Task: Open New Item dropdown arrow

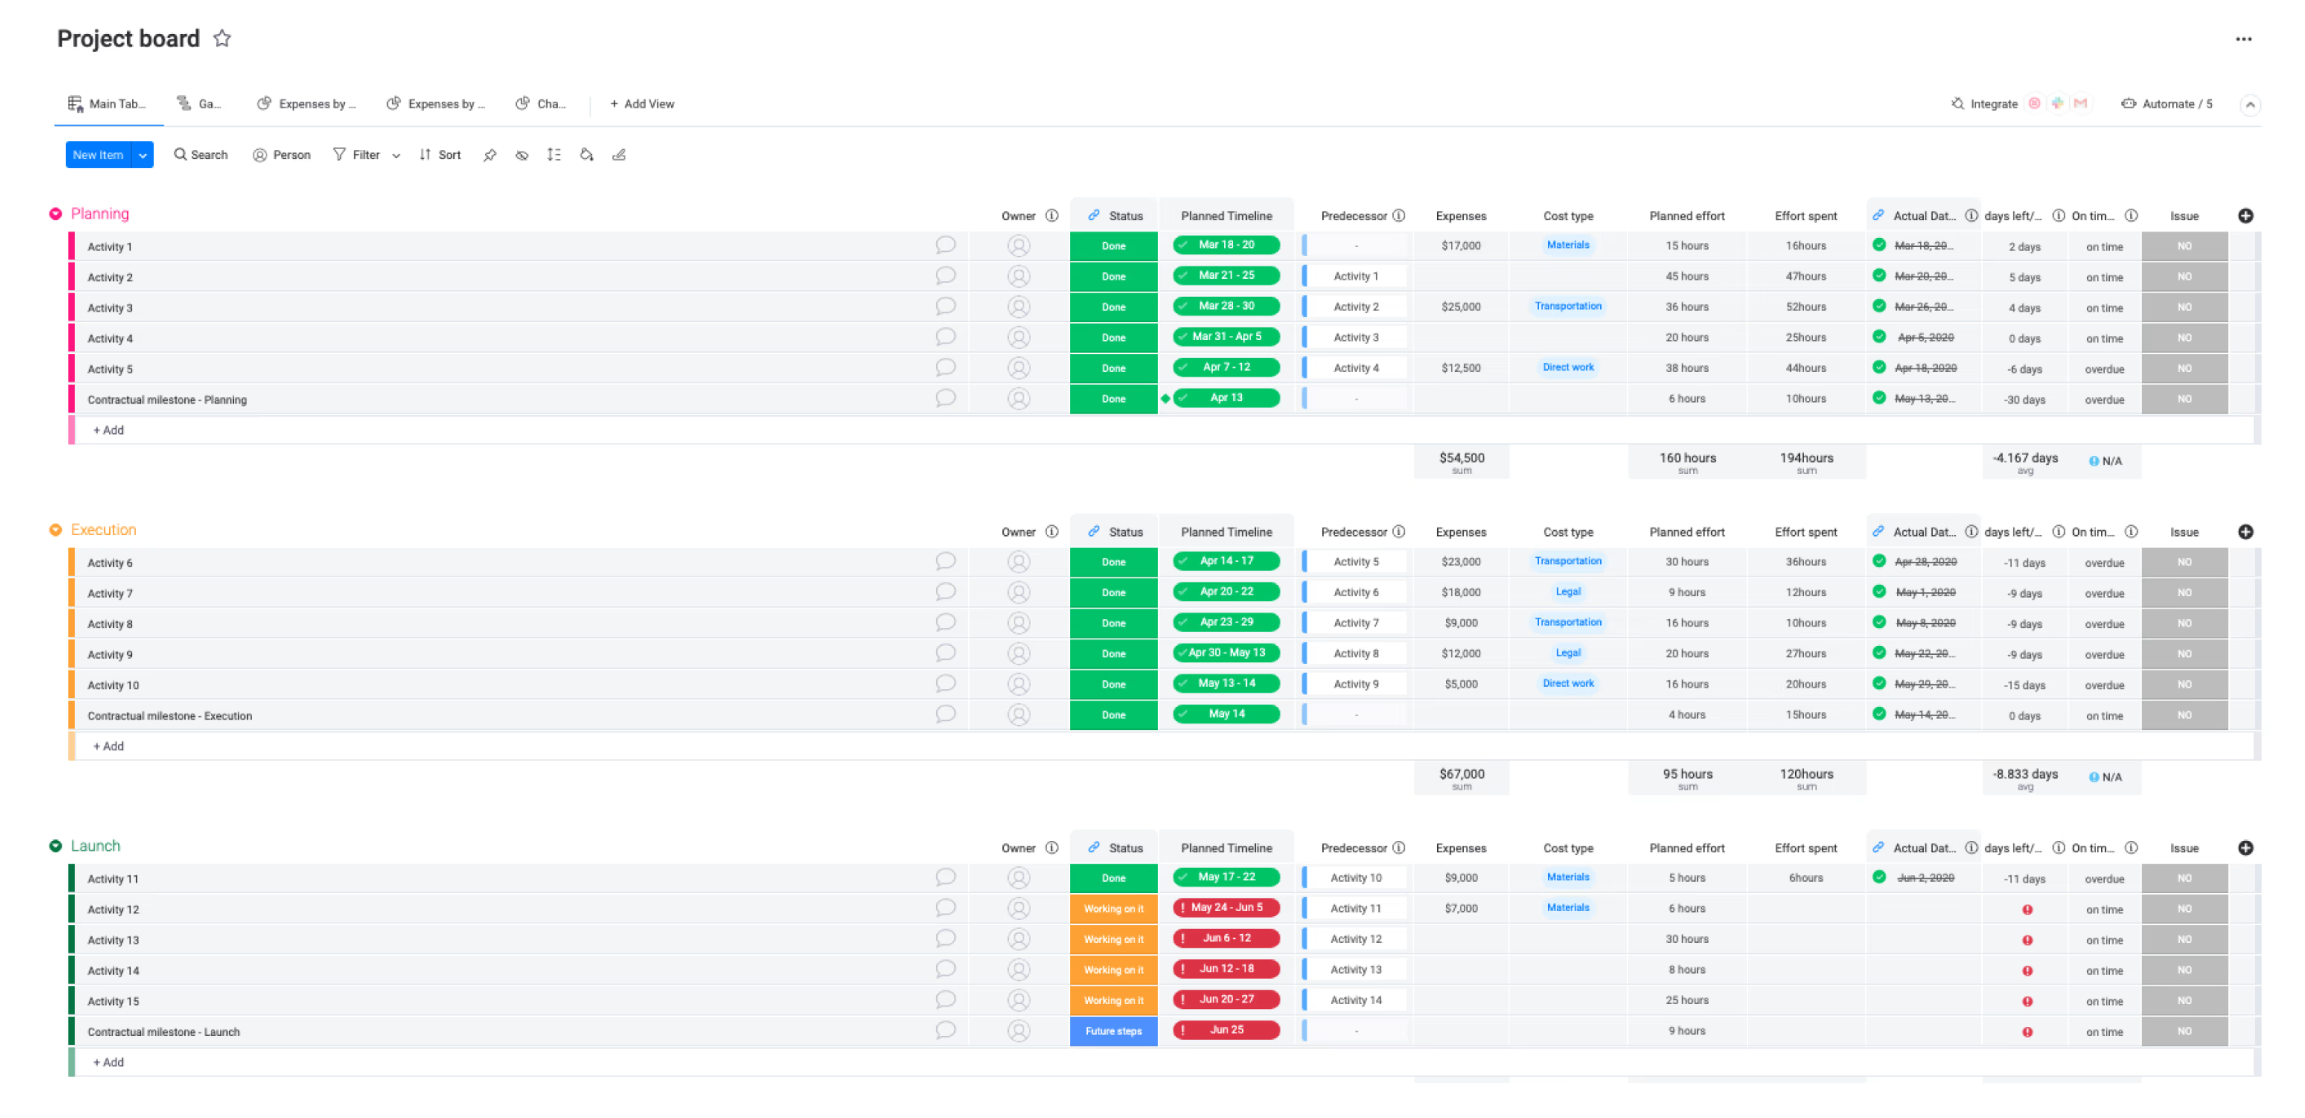Action: pyautogui.click(x=143, y=155)
